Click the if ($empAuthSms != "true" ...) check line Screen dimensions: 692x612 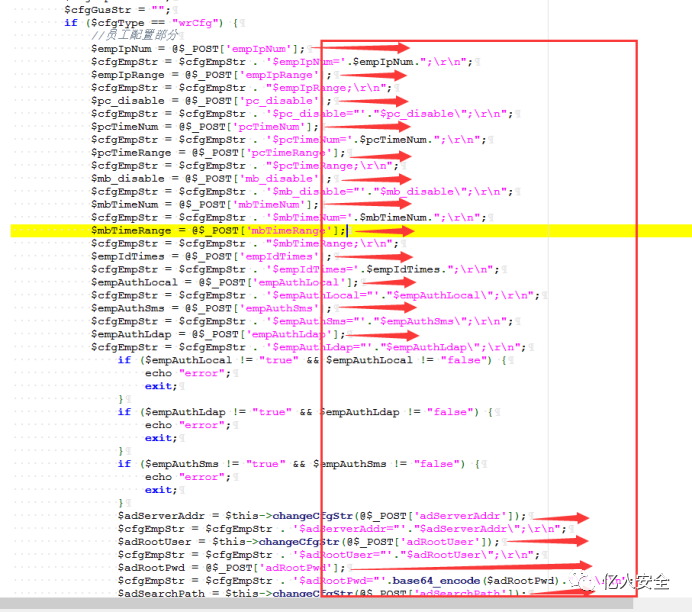click(x=299, y=464)
